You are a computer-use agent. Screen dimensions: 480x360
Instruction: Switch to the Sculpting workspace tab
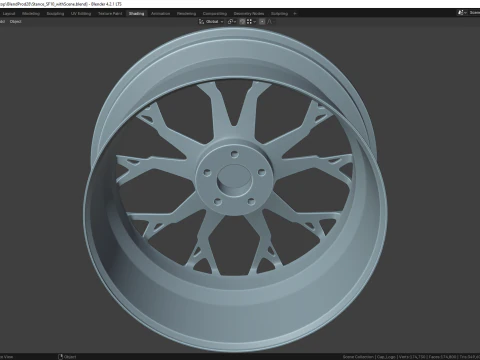point(55,14)
